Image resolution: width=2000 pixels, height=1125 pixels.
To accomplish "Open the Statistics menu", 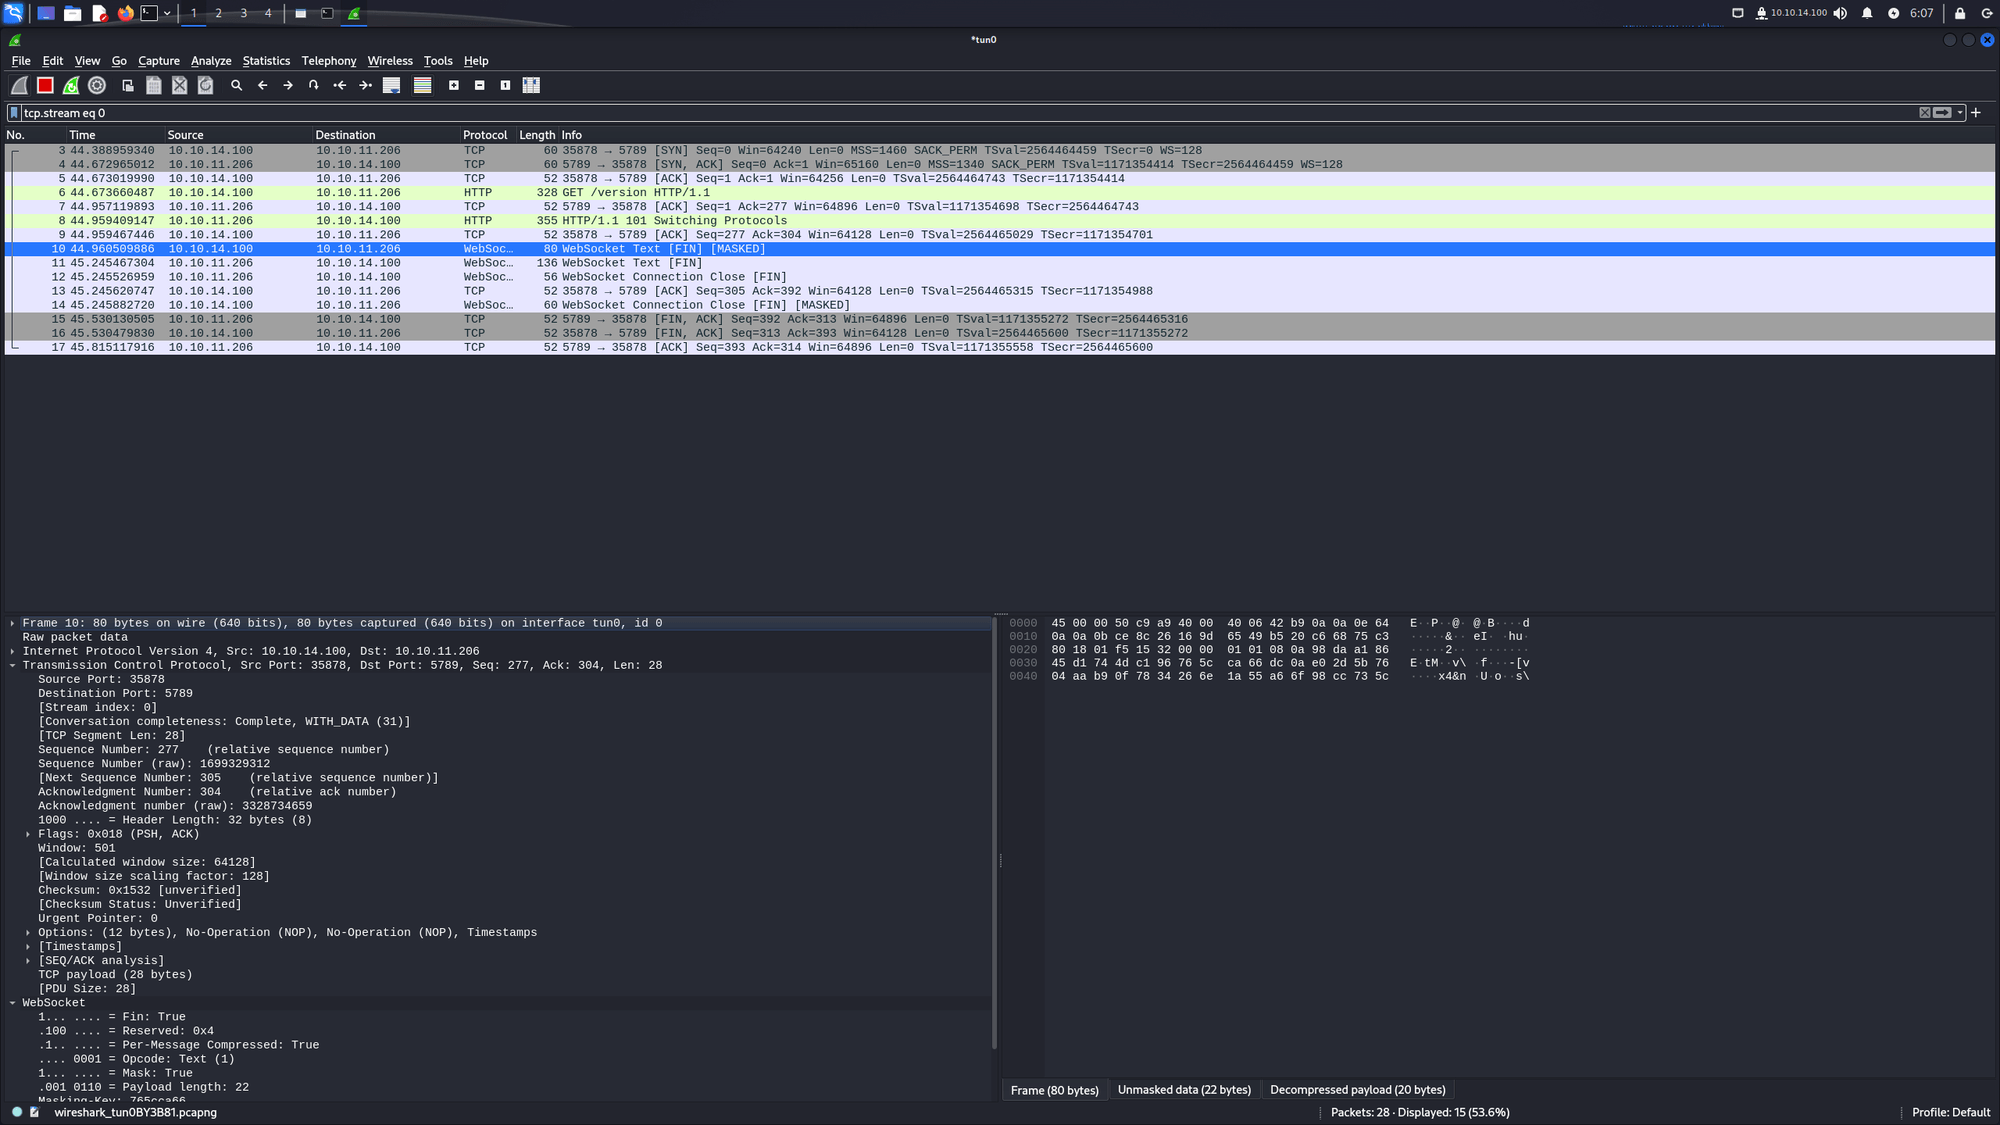I will [266, 61].
